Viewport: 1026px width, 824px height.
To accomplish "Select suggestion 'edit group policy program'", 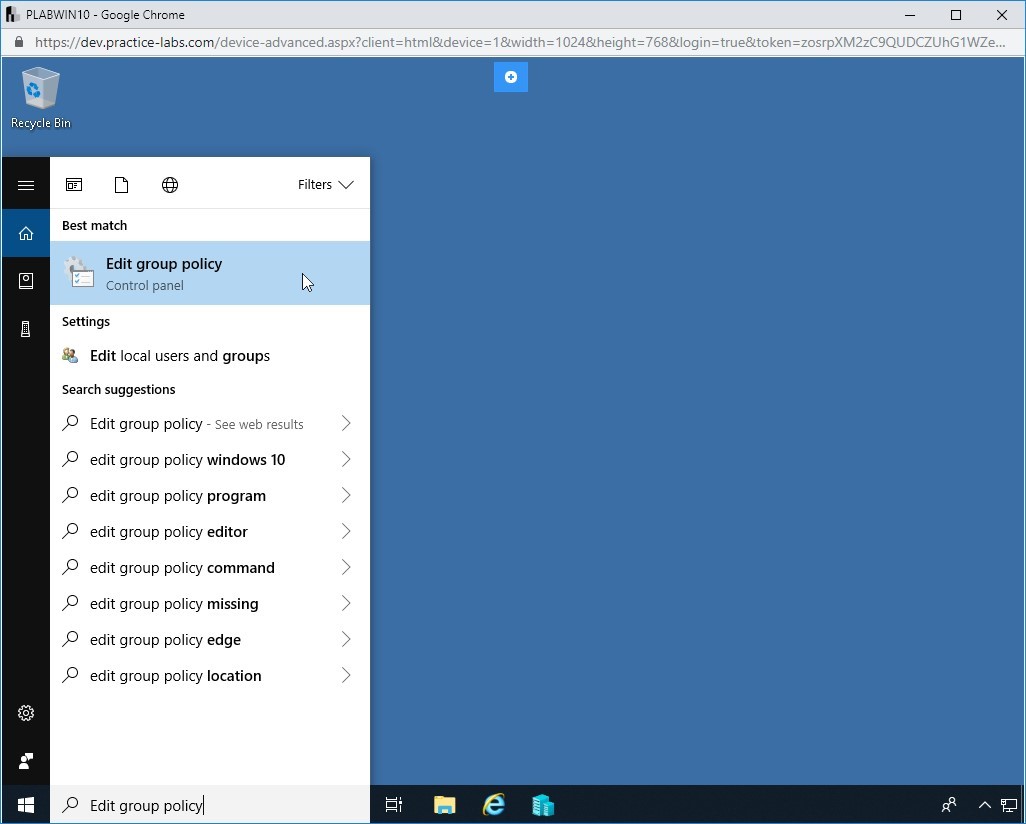I will pos(210,495).
